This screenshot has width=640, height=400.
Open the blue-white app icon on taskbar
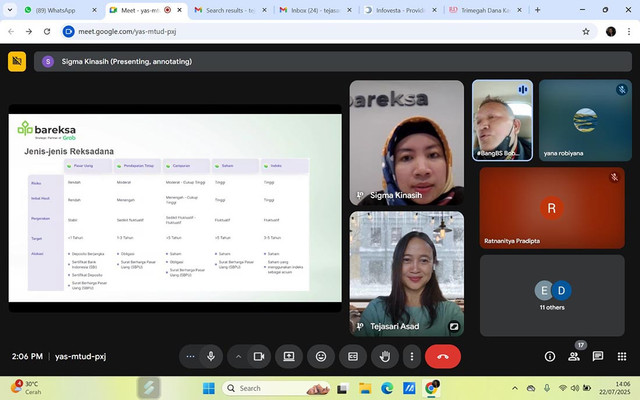coord(409,388)
